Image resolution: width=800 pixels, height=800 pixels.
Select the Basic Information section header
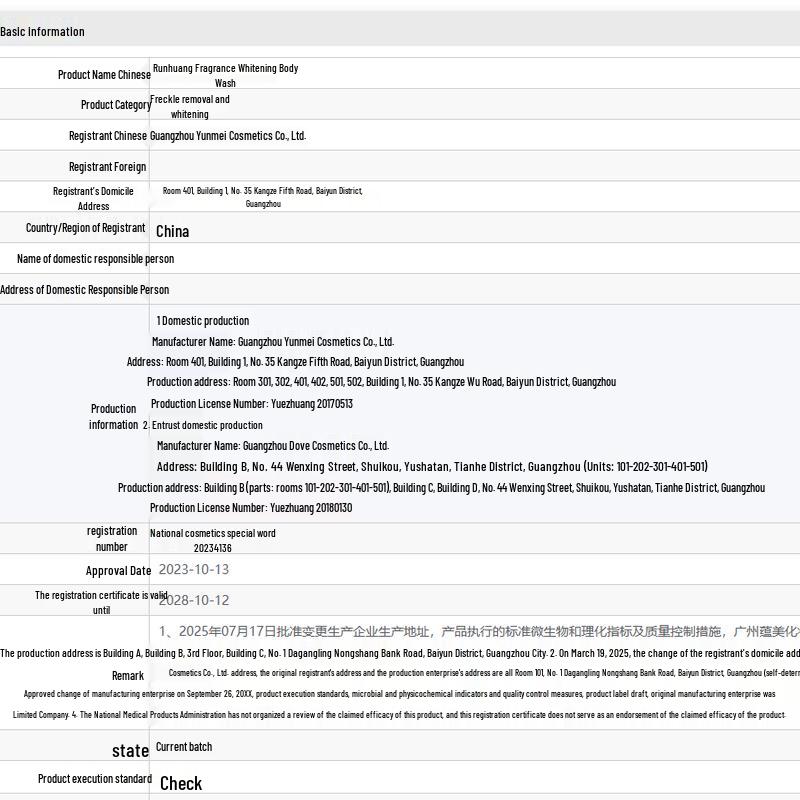42,32
